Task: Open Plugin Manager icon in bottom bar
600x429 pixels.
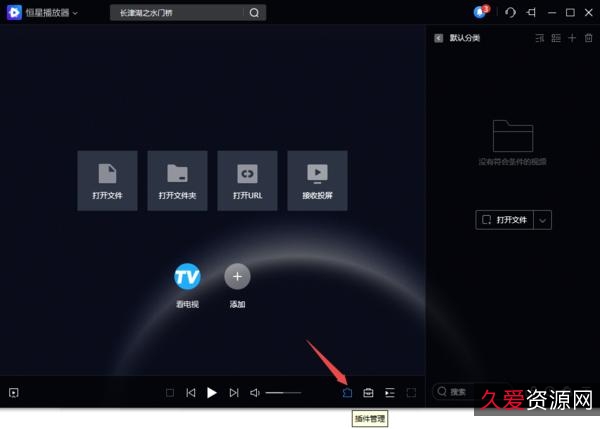Action: [347, 393]
